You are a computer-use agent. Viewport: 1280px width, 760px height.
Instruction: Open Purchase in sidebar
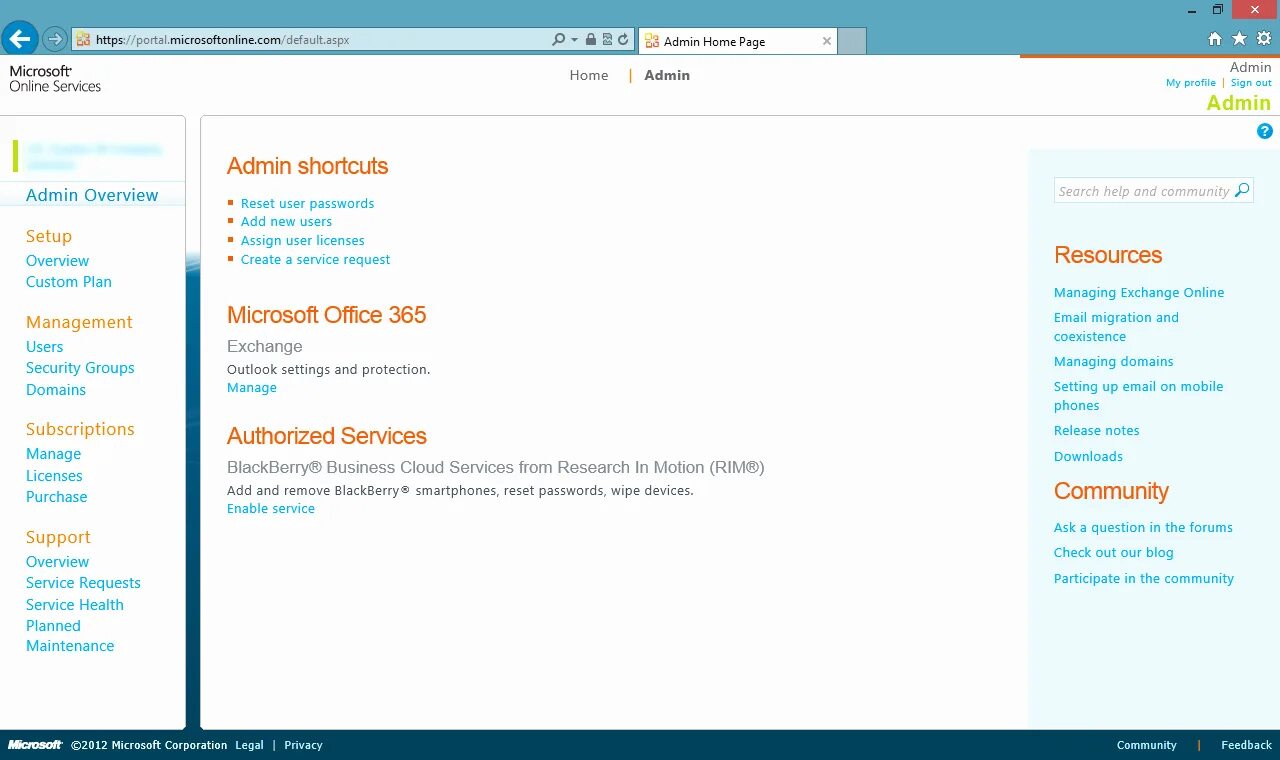pos(56,497)
